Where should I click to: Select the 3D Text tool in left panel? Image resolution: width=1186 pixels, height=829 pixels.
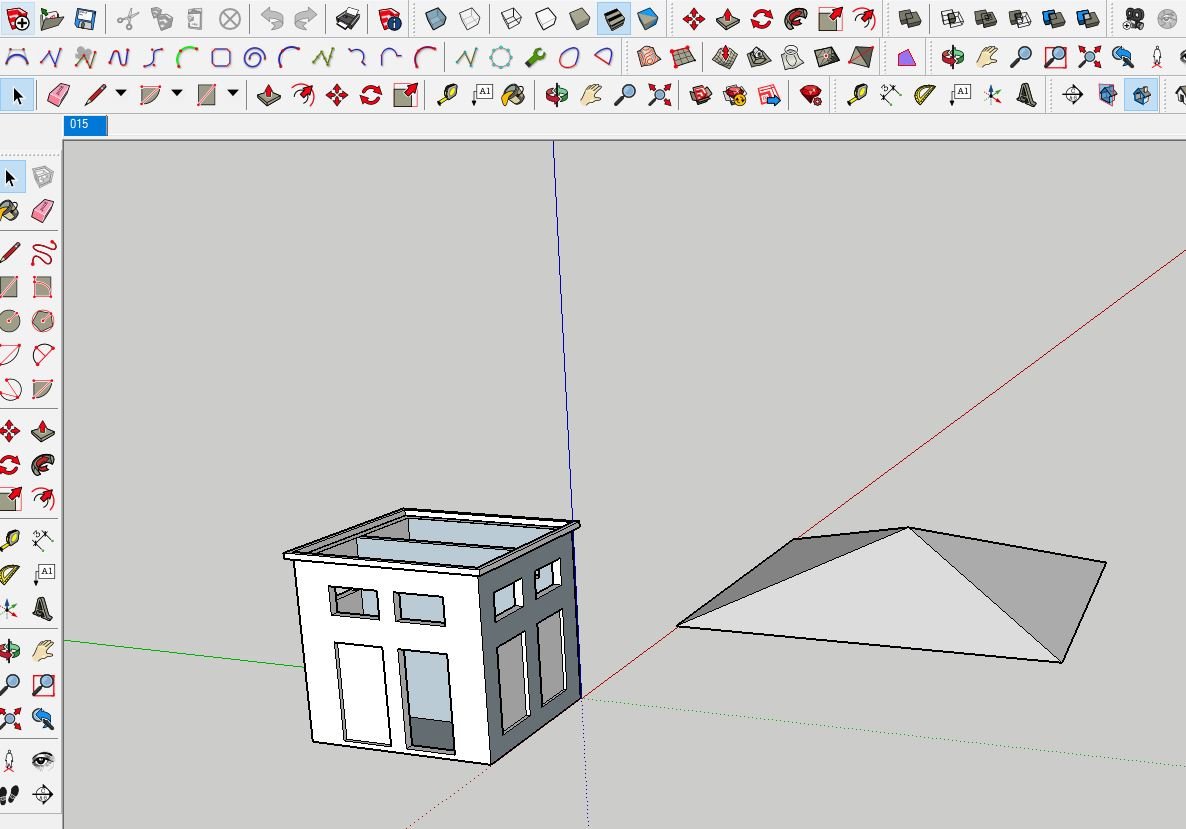tap(42, 608)
